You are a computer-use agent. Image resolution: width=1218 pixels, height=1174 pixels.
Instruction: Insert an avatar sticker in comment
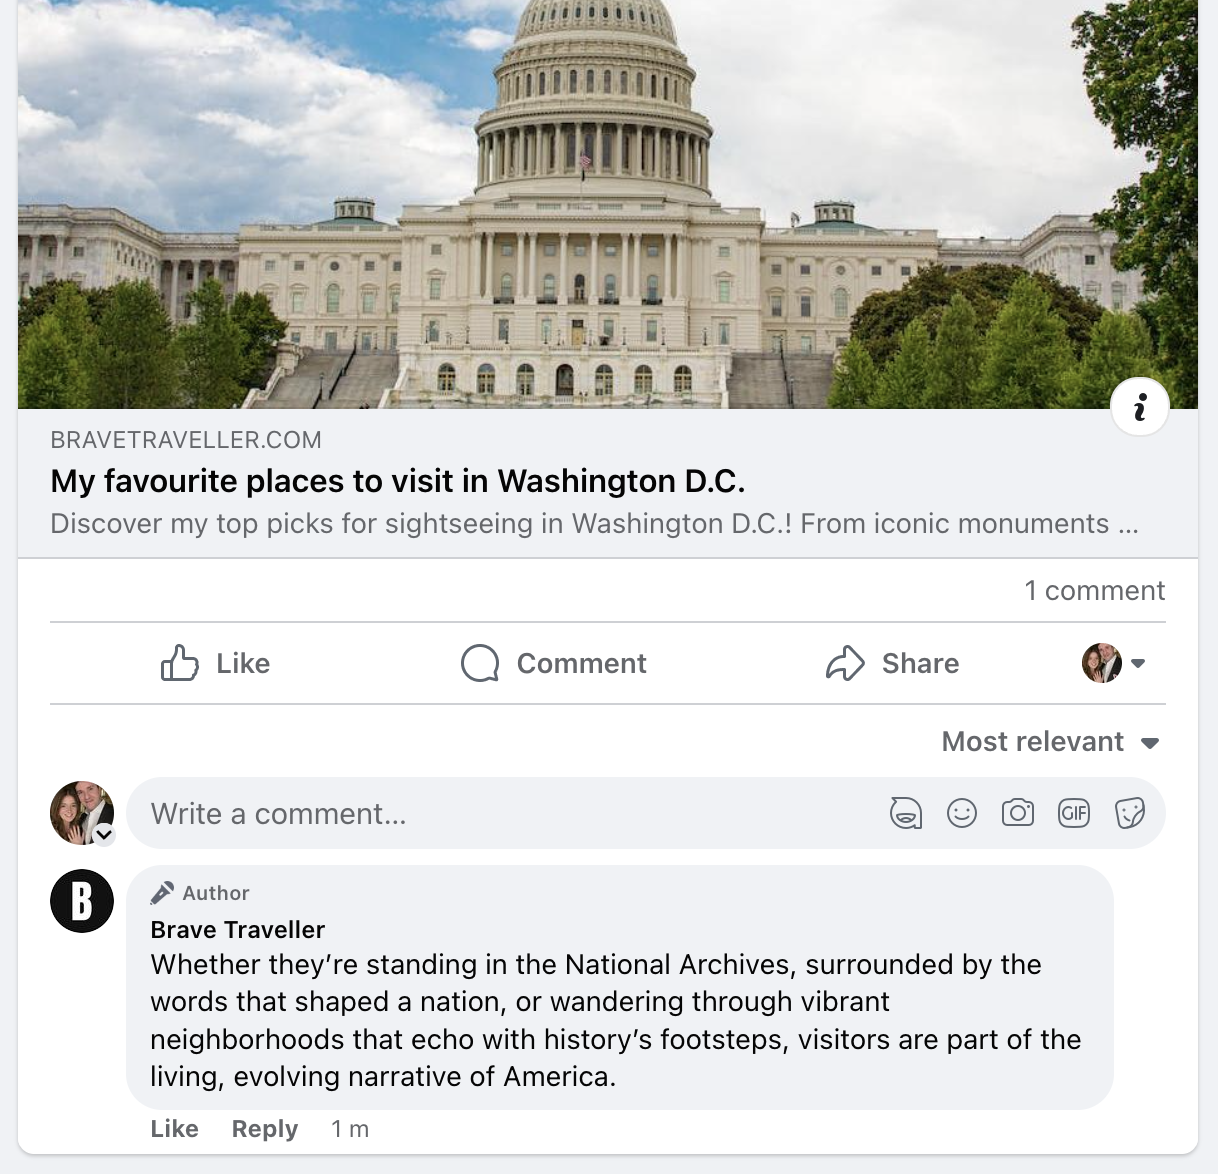point(905,813)
